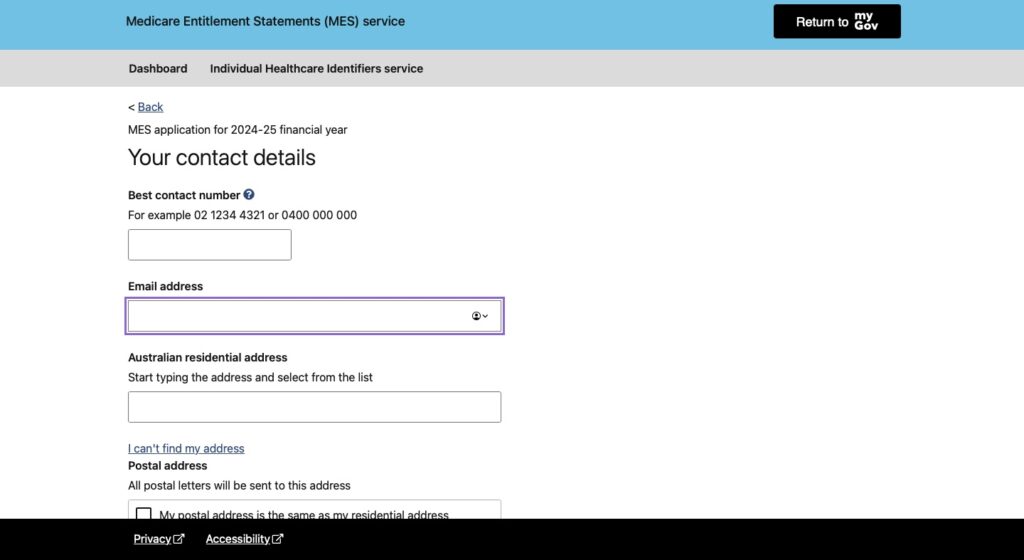Click the Email address label
The height and width of the screenshot is (560, 1024).
click(x=165, y=287)
